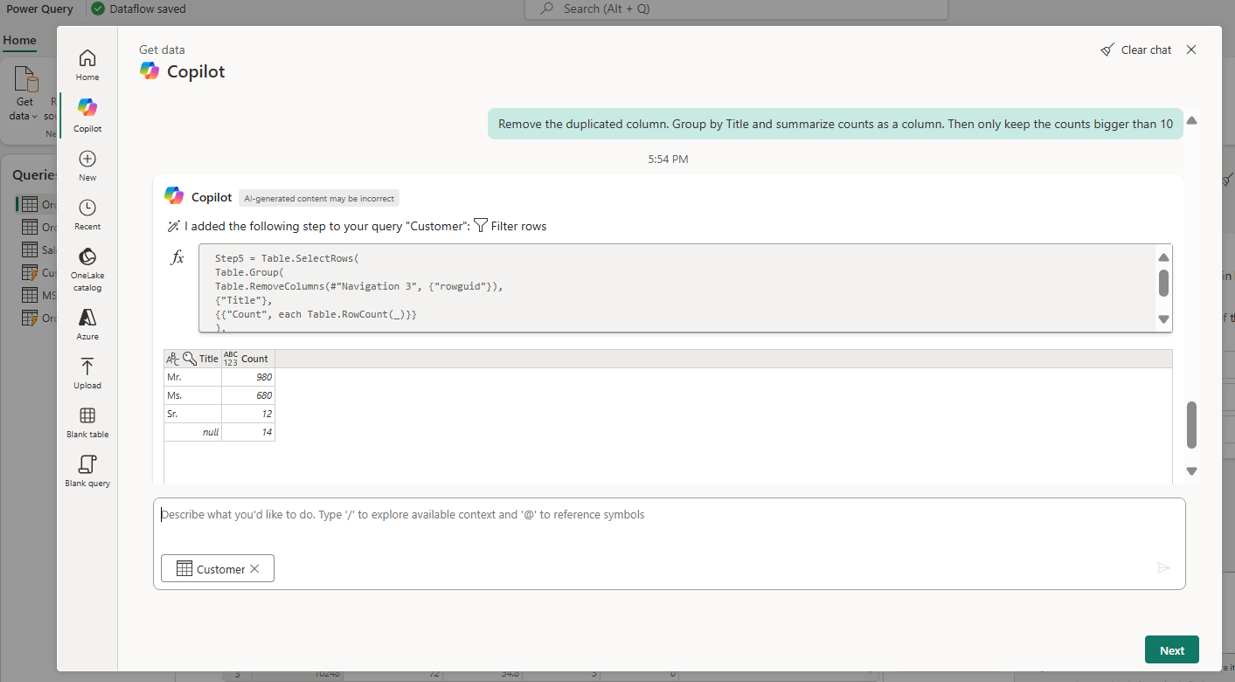Select the Count column ABC123 type icon
This screenshot has width=1235, height=682.
231,358
